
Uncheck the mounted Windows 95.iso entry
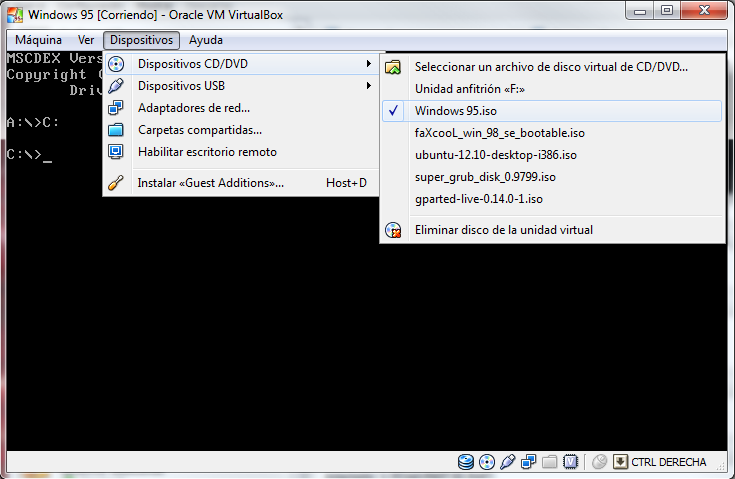552,111
